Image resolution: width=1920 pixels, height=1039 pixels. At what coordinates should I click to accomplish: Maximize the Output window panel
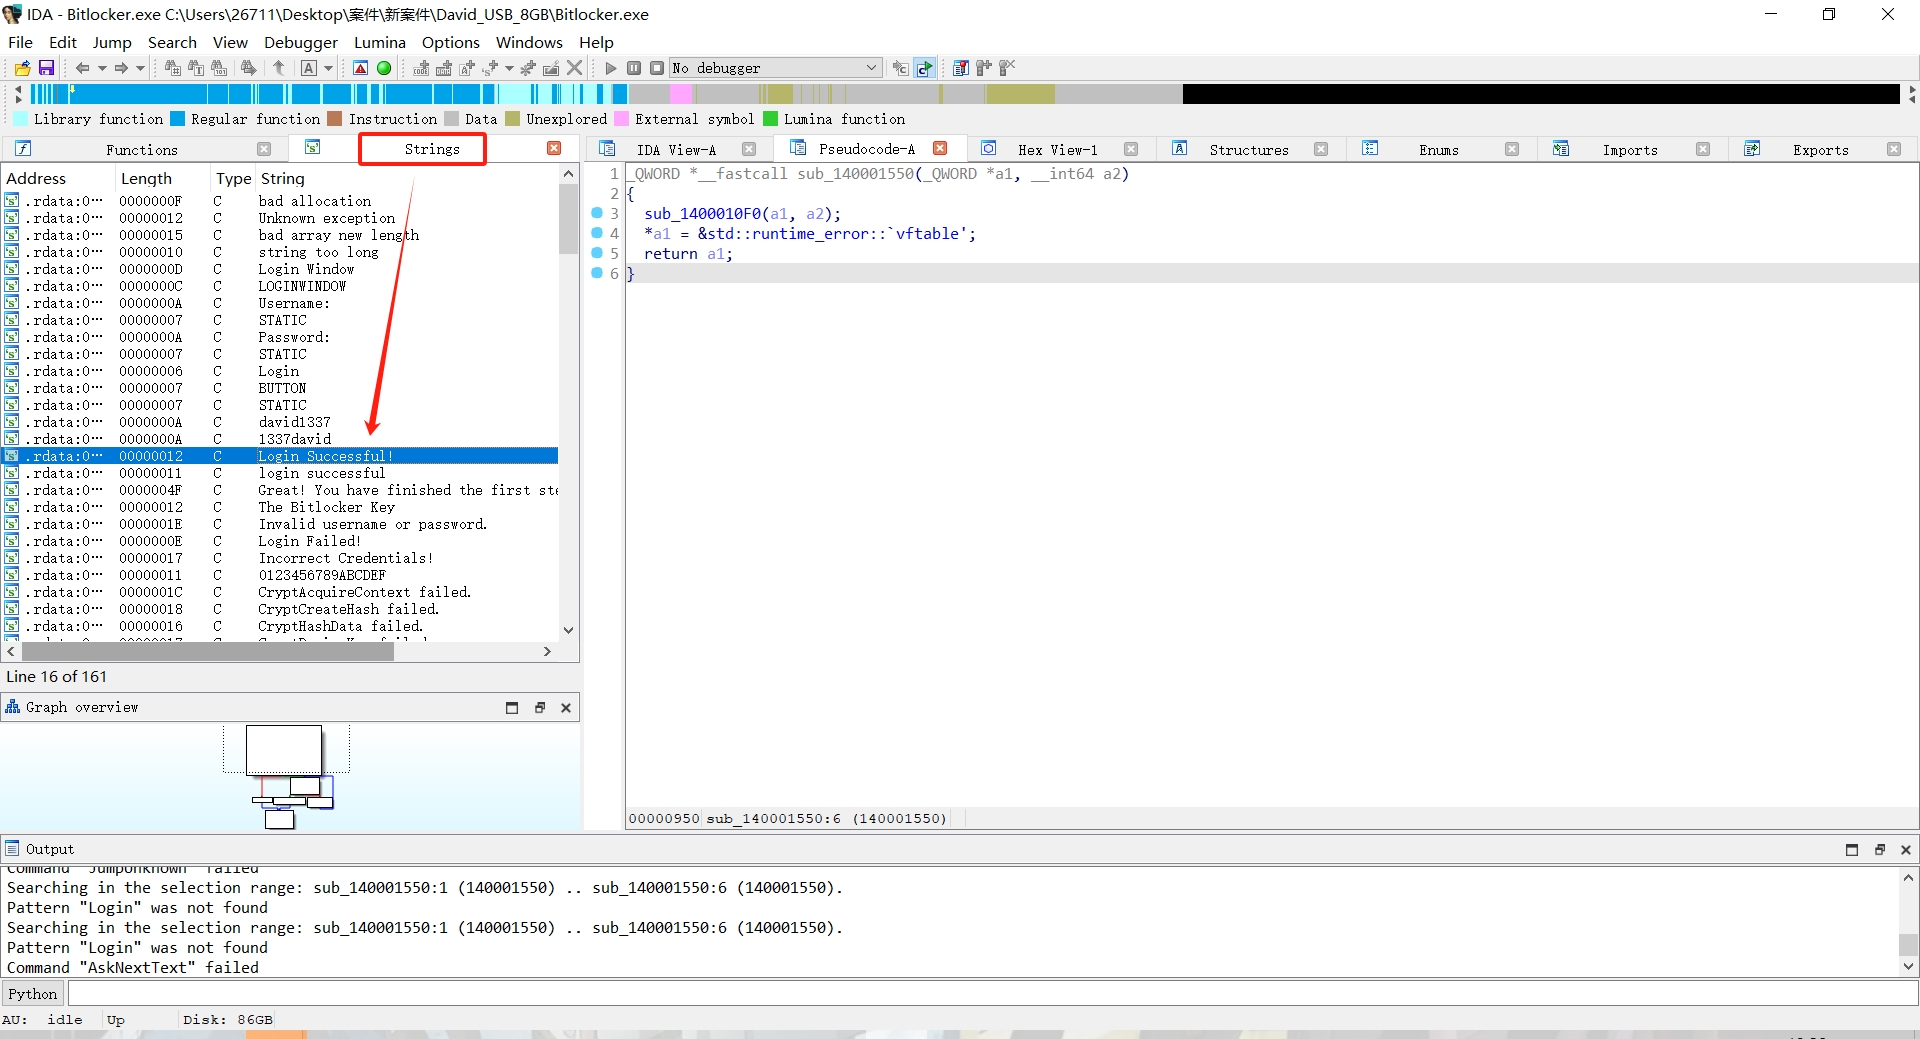coord(1852,849)
